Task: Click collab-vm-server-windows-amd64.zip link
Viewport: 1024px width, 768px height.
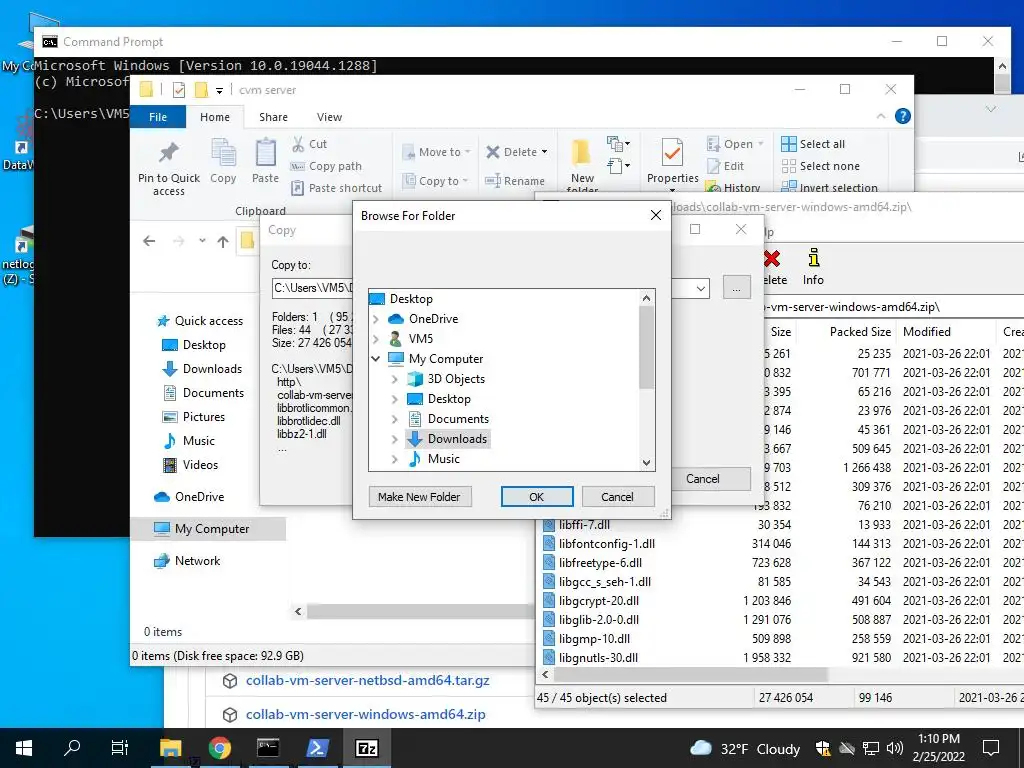Action: coord(366,714)
